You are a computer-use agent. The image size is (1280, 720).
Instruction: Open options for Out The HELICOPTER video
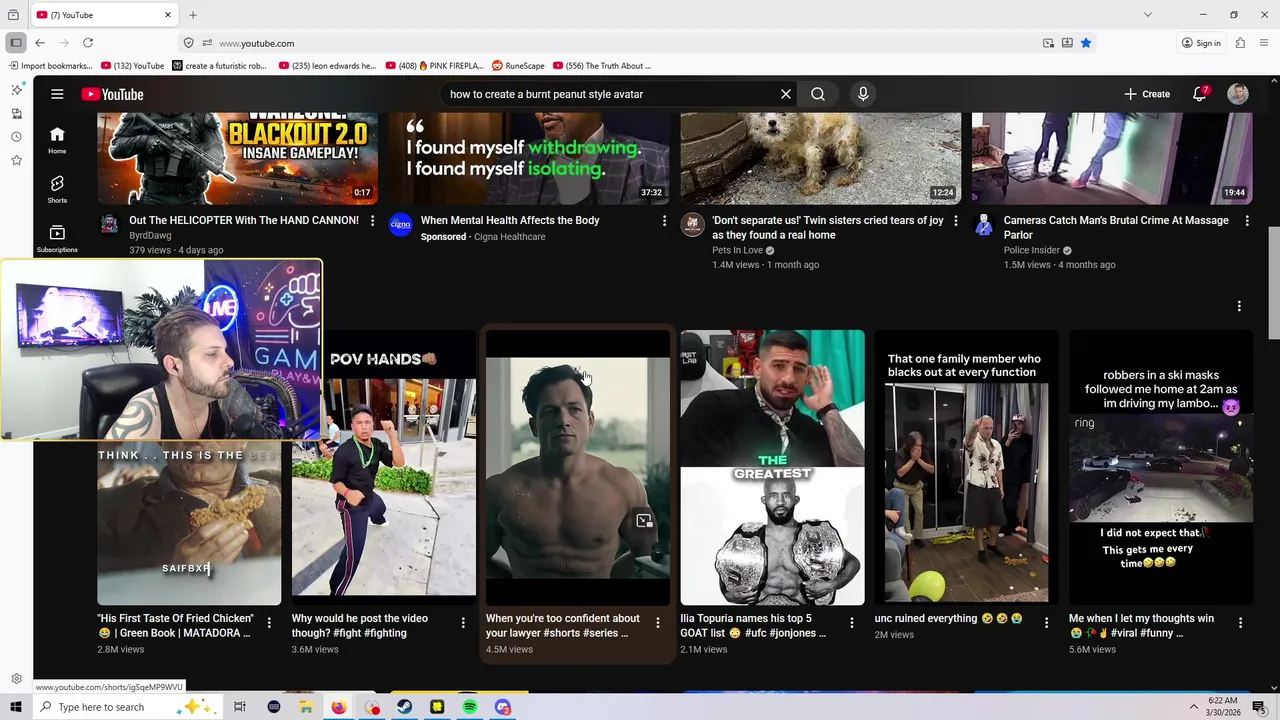[x=372, y=221]
